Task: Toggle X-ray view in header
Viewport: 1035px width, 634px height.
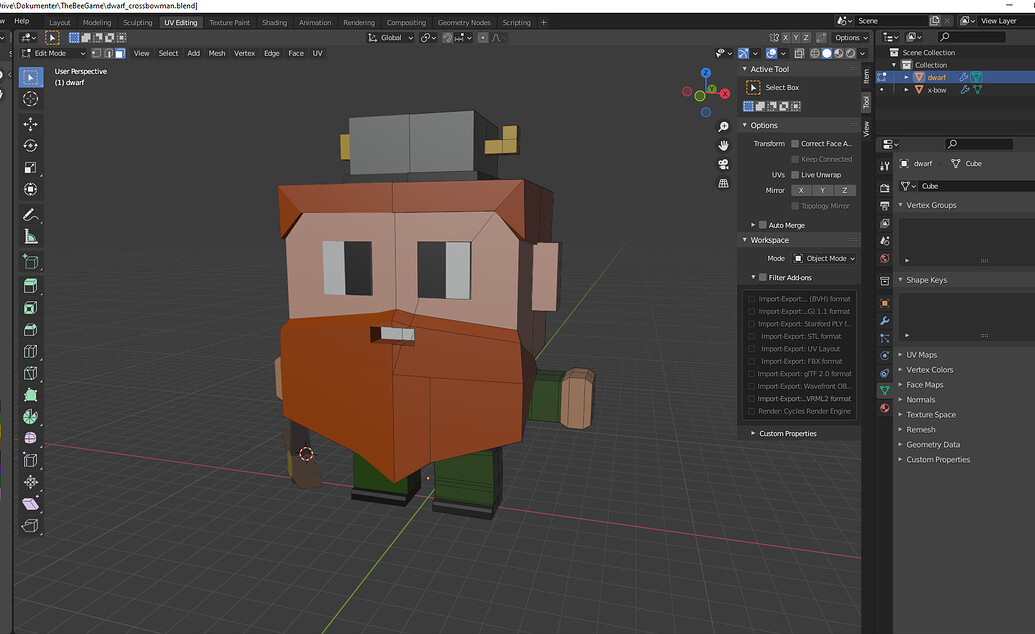Action: pos(799,53)
